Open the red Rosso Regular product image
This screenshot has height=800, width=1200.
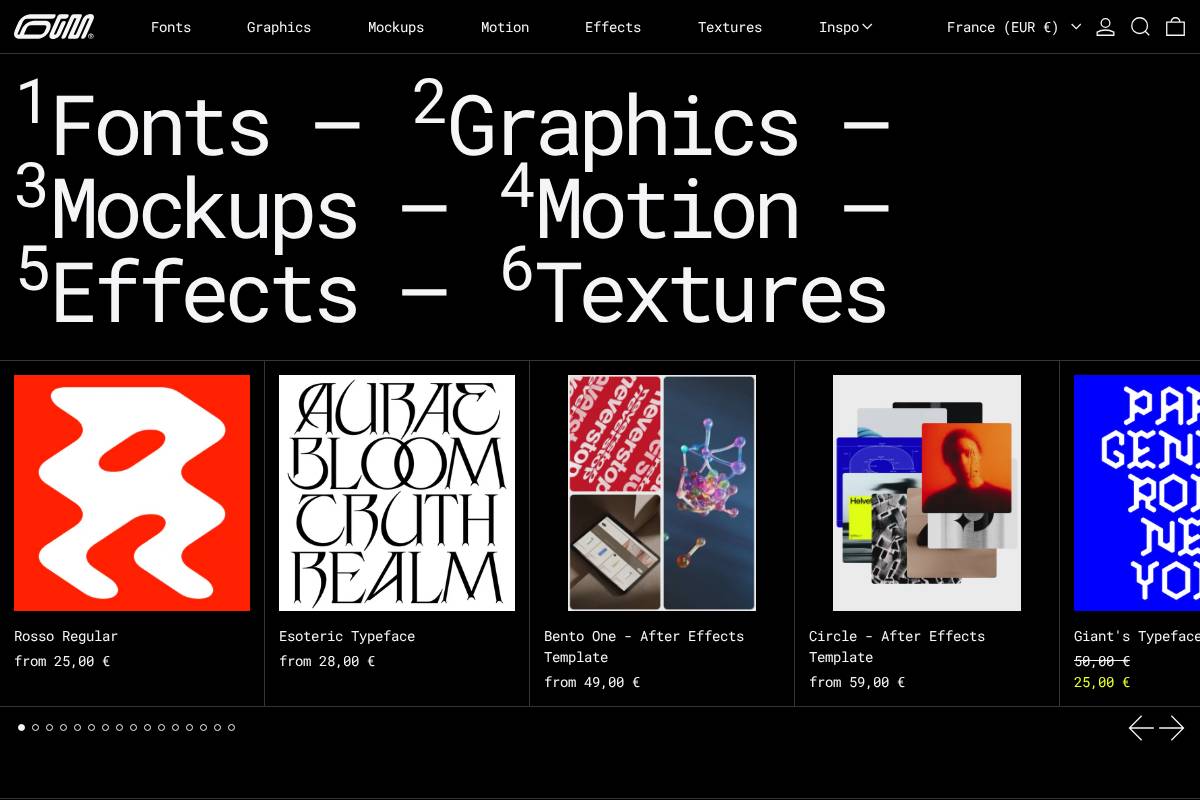(x=132, y=493)
